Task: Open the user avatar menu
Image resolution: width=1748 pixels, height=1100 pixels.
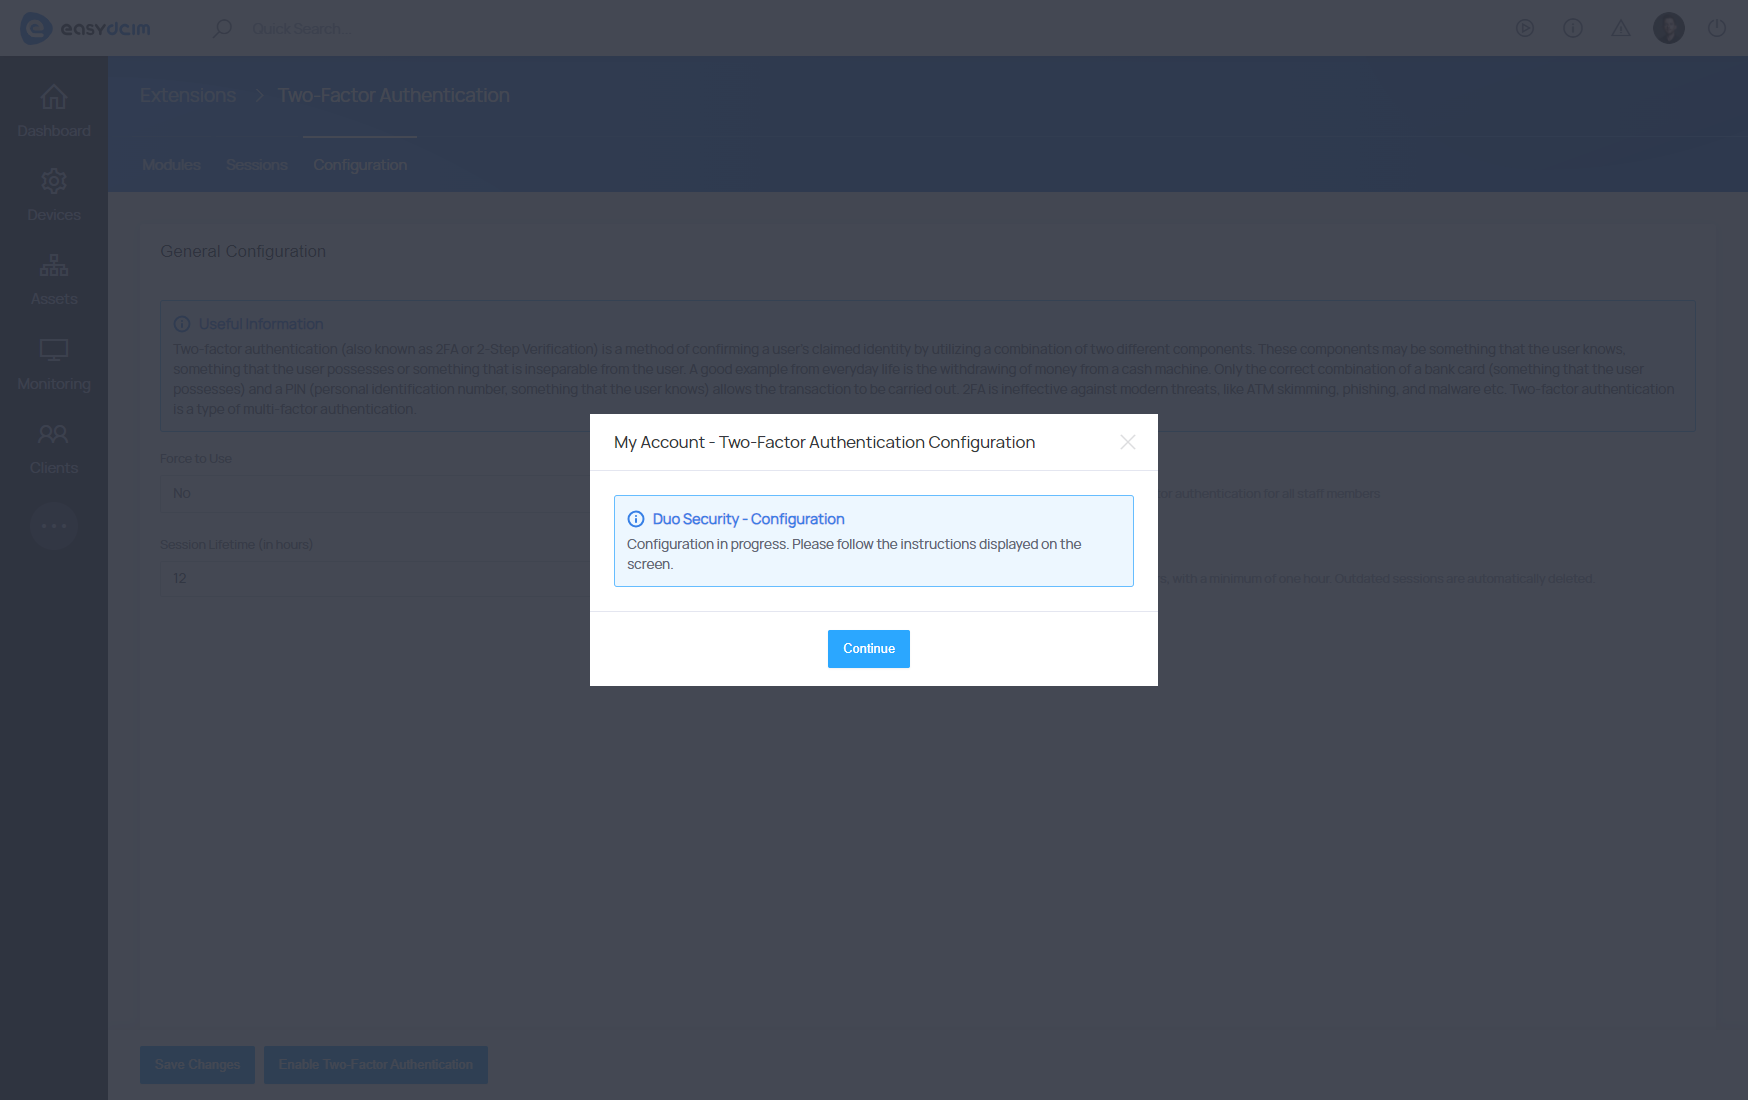Action: point(1668,28)
